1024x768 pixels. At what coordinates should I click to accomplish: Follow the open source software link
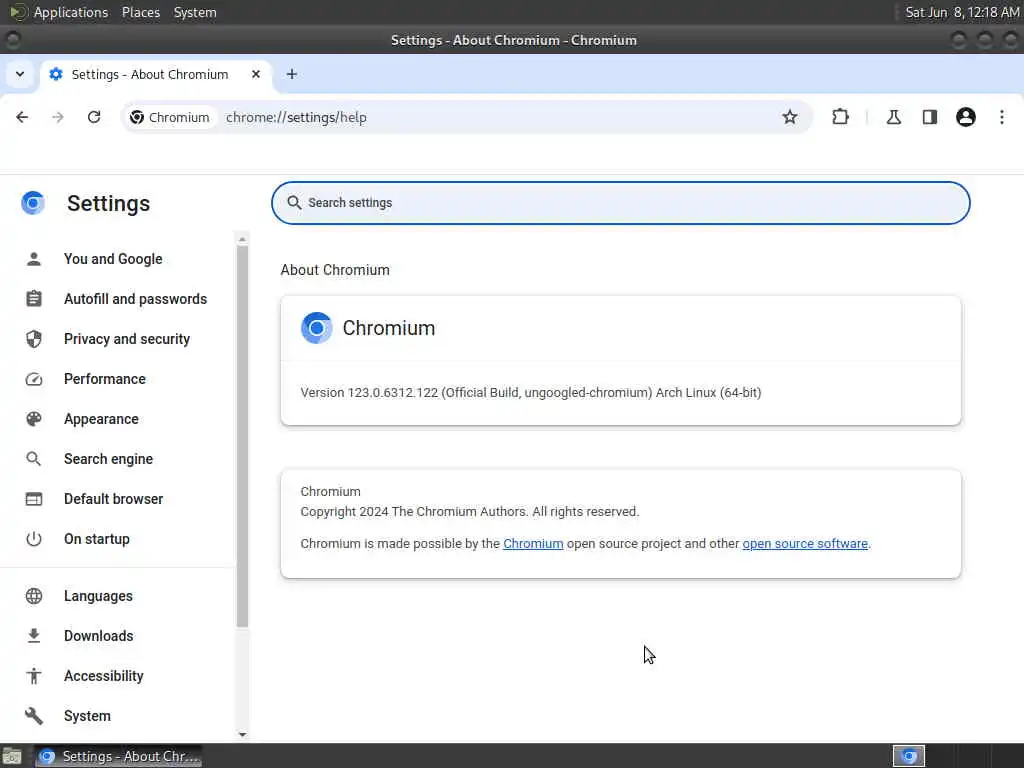click(x=805, y=544)
